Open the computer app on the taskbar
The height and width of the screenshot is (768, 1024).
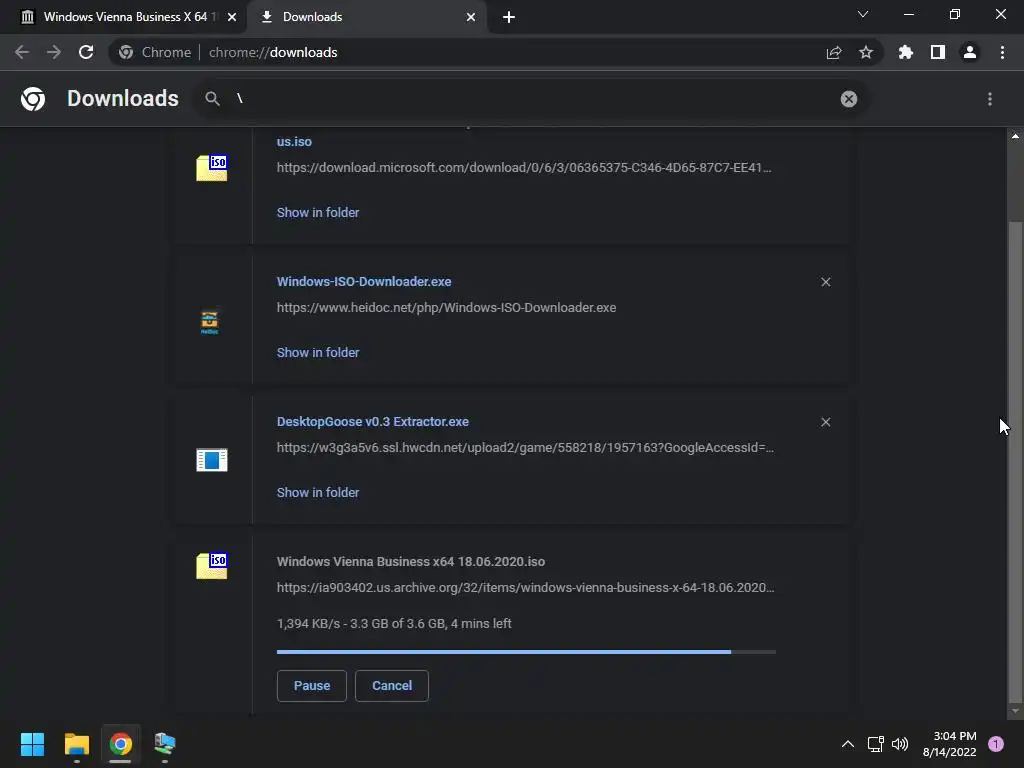165,744
